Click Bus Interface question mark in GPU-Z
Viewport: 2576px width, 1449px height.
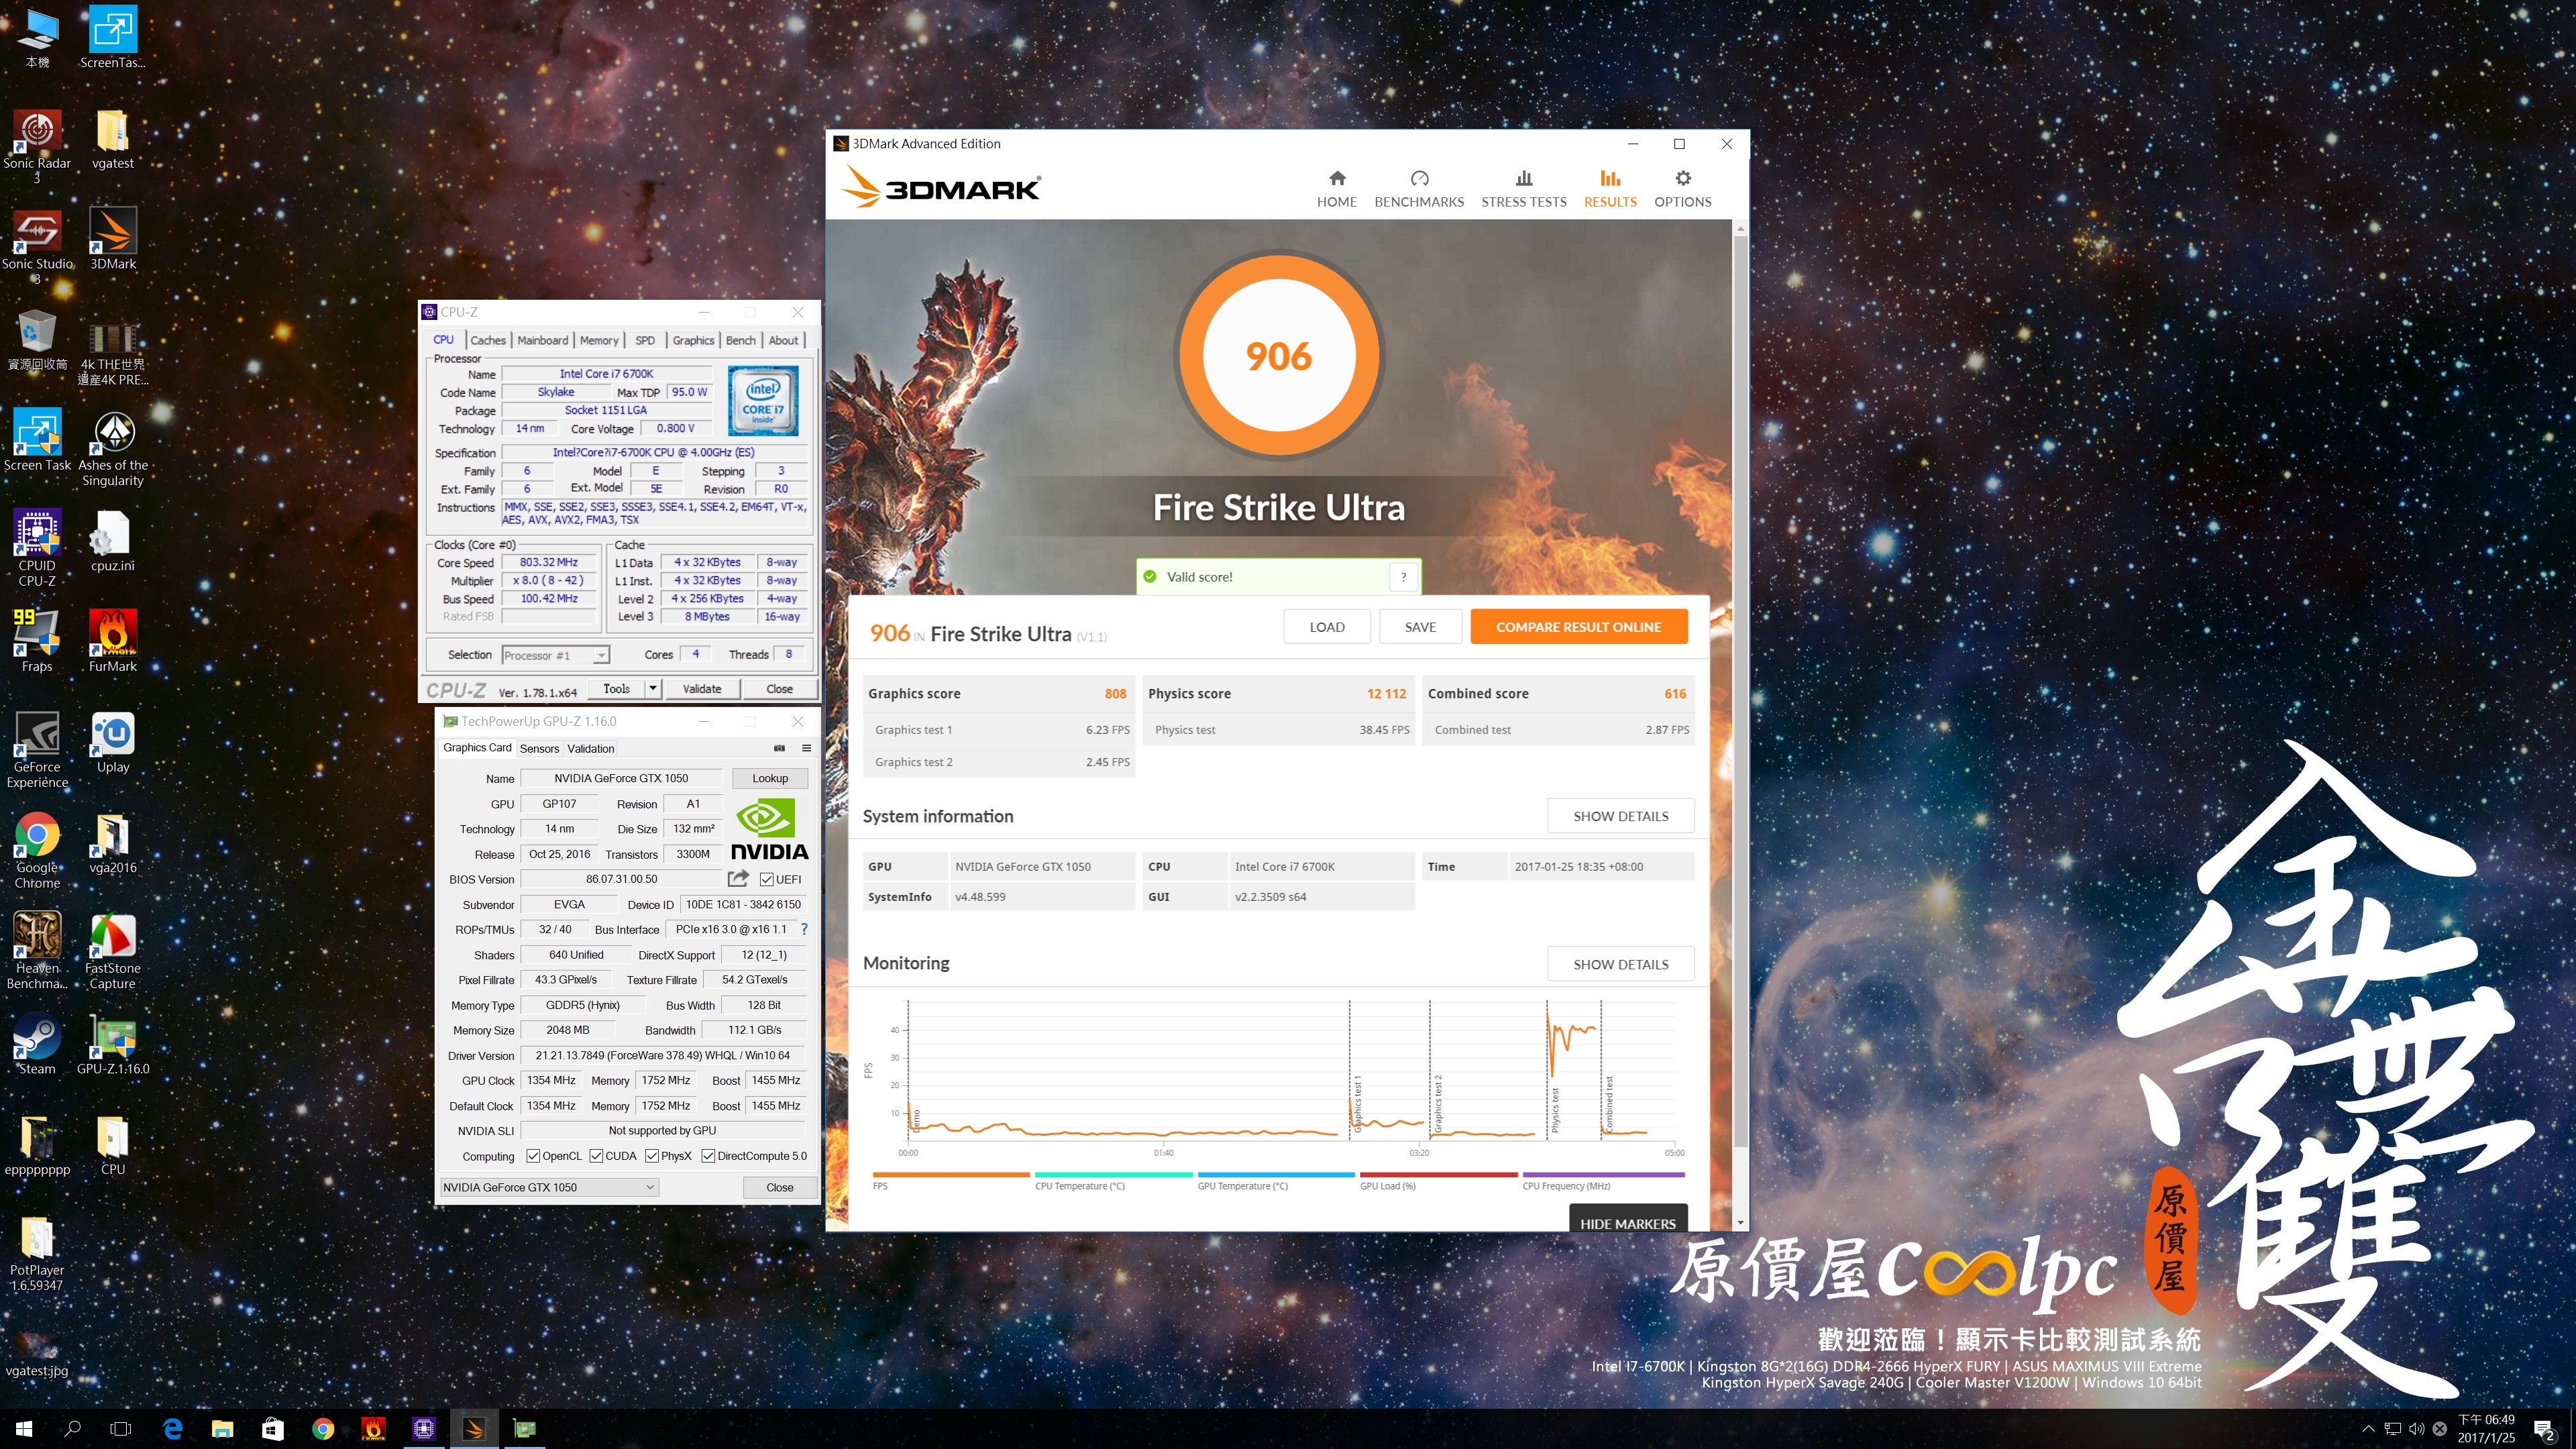tap(804, 929)
